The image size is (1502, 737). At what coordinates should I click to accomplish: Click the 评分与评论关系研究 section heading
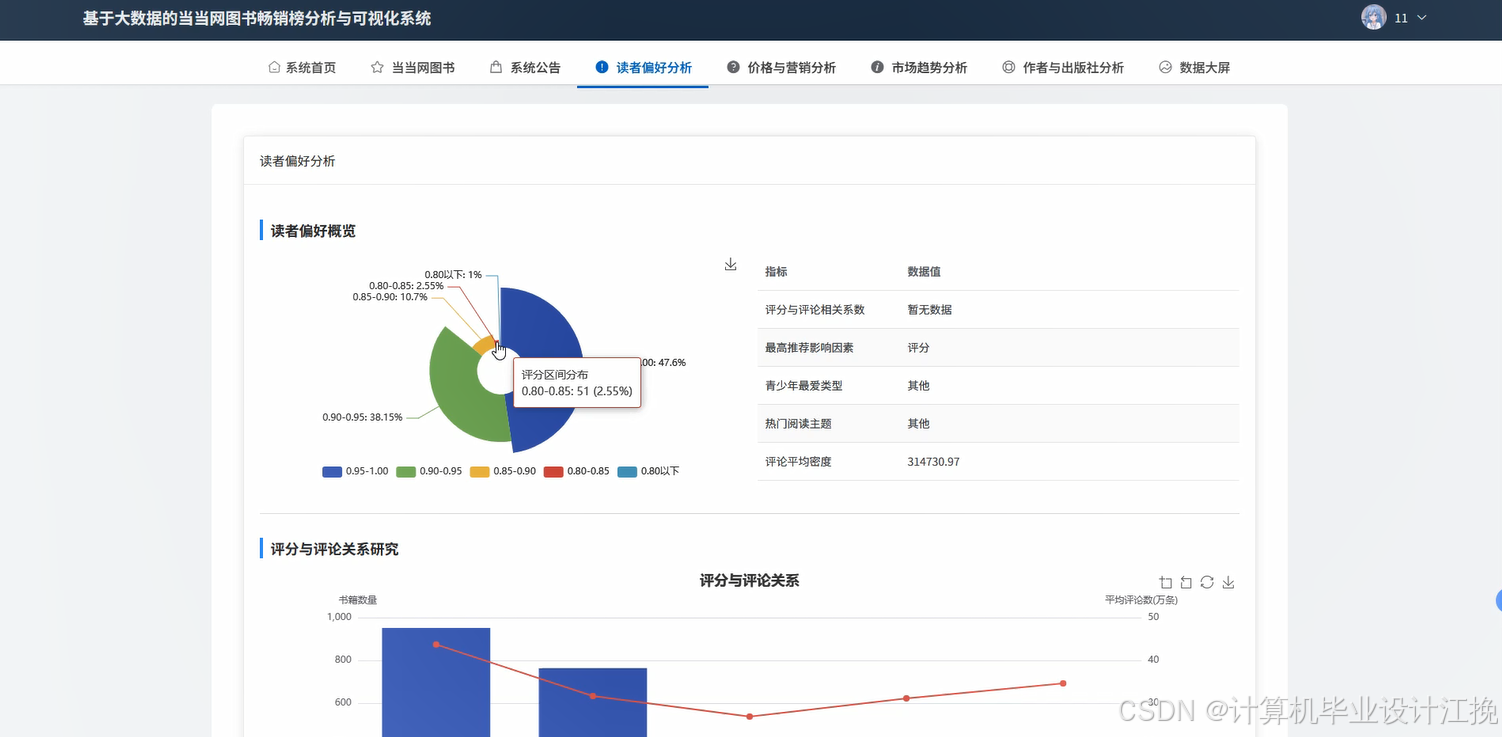click(334, 549)
